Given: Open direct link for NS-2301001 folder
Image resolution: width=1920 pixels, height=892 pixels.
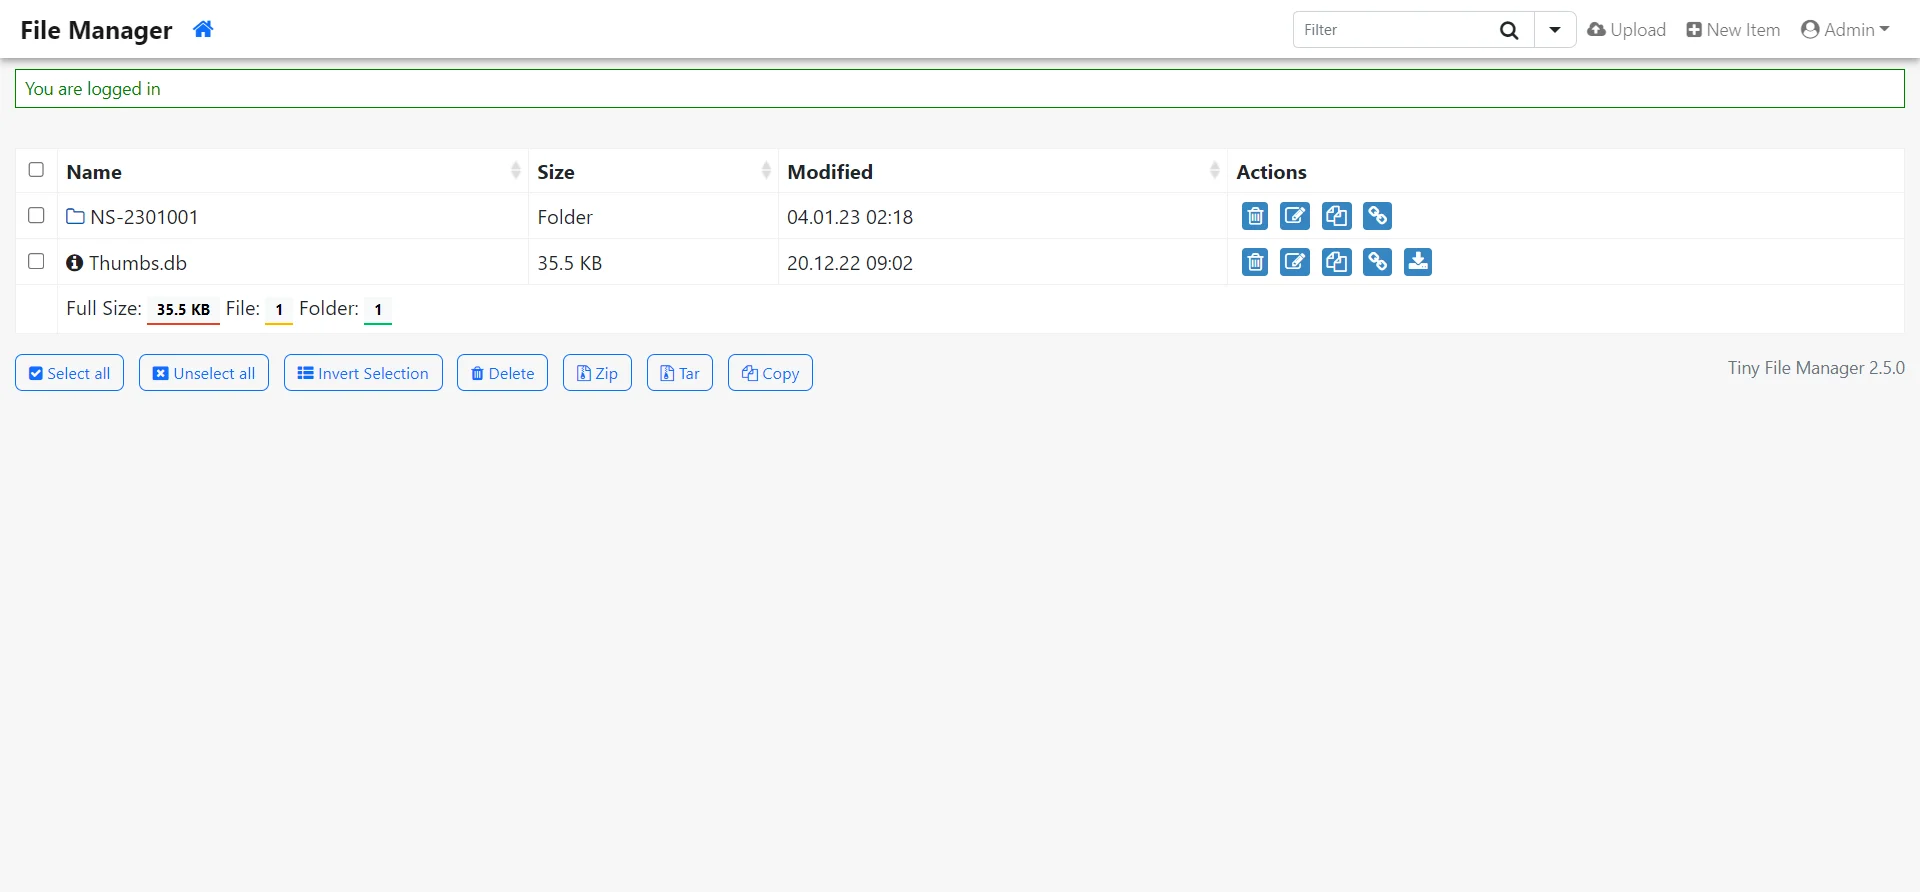Looking at the screenshot, I should pos(1377,216).
